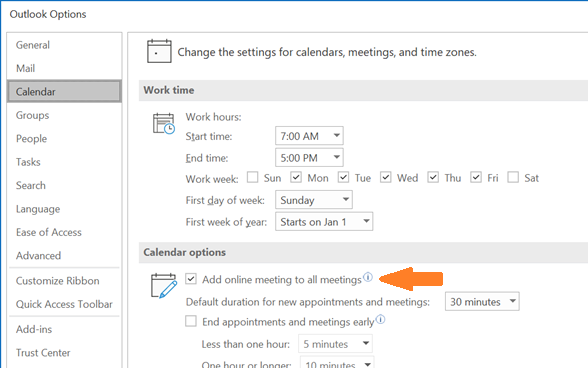
Task: Enable End appointments and meetings early
Action: point(191,321)
